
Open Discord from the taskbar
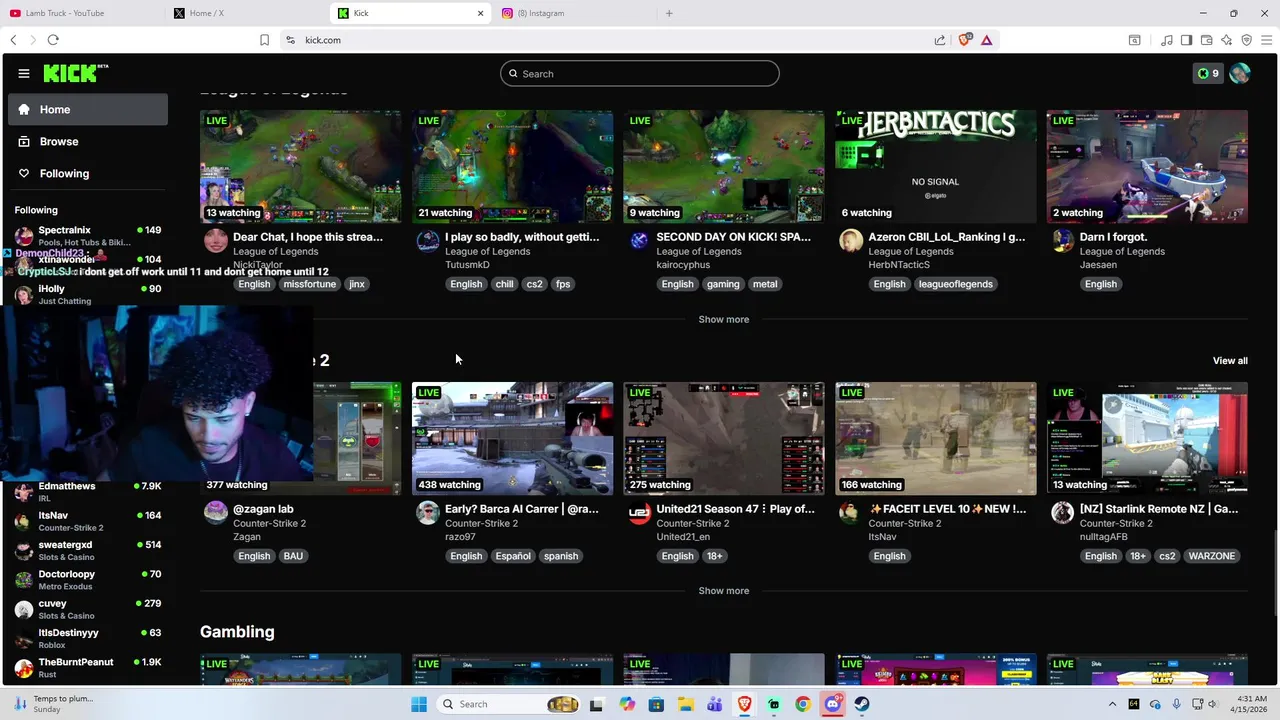point(833,704)
